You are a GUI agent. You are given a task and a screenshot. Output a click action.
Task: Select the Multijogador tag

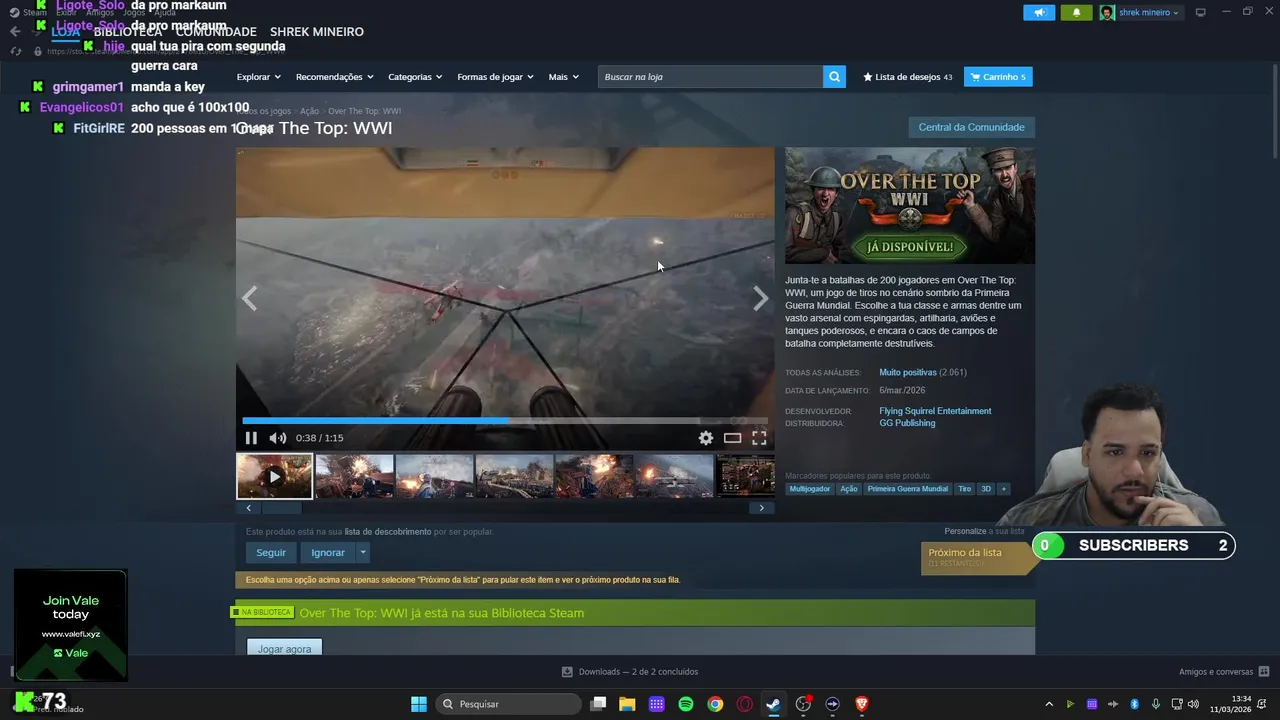(810, 489)
